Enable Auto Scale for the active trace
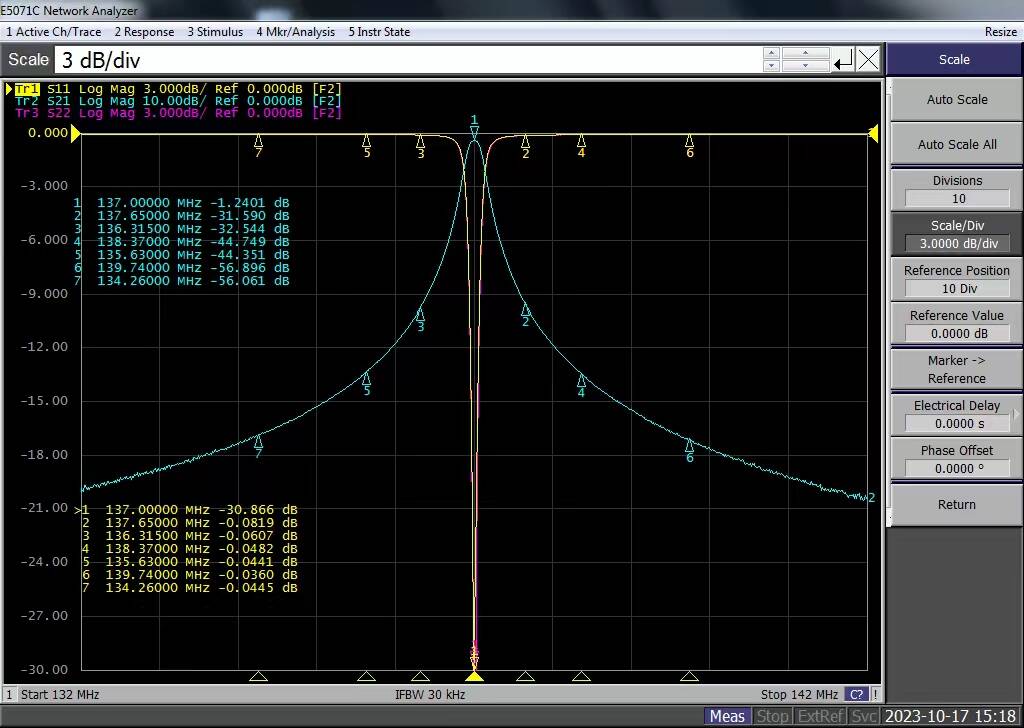Image resolution: width=1024 pixels, height=728 pixels. 954,99
